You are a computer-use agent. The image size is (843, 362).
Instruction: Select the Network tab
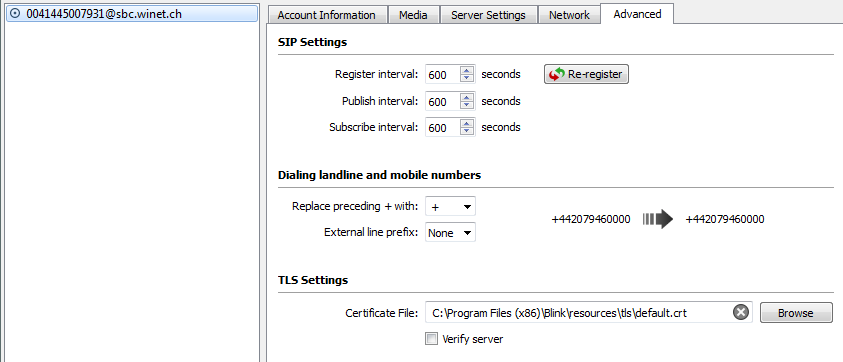tap(569, 15)
